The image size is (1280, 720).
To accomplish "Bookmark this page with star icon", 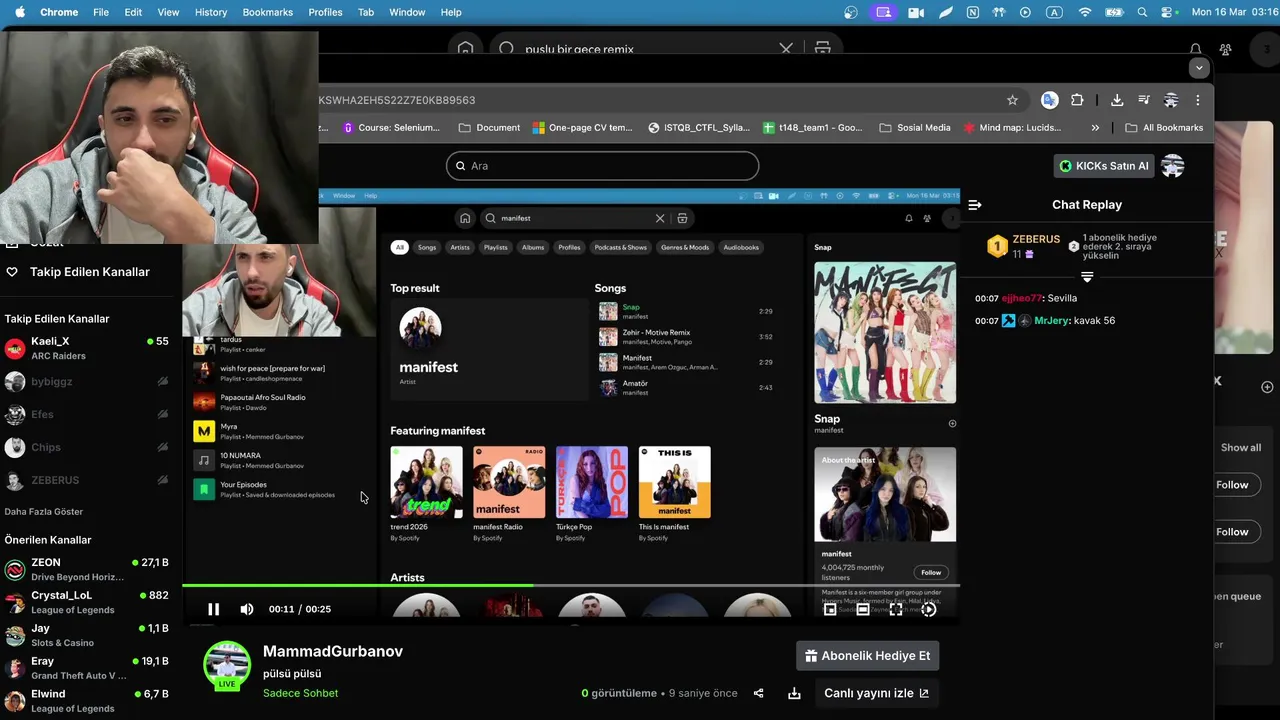I will coord(1012,100).
